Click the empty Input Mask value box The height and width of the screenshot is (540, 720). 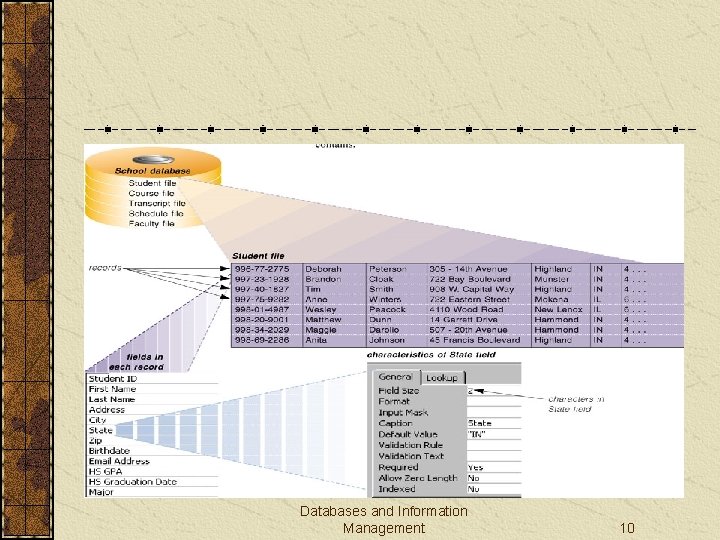pos(494,412)
